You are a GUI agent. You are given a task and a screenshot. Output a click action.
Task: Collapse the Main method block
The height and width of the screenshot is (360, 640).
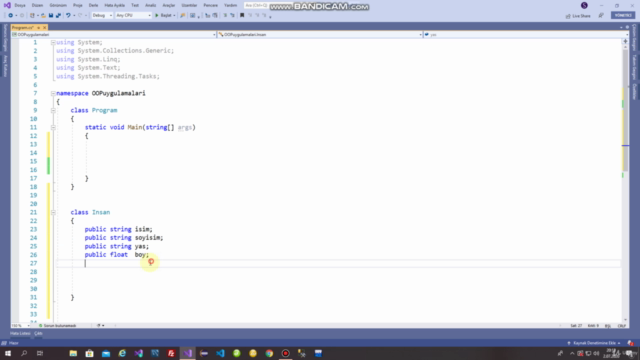click(53, 127)
